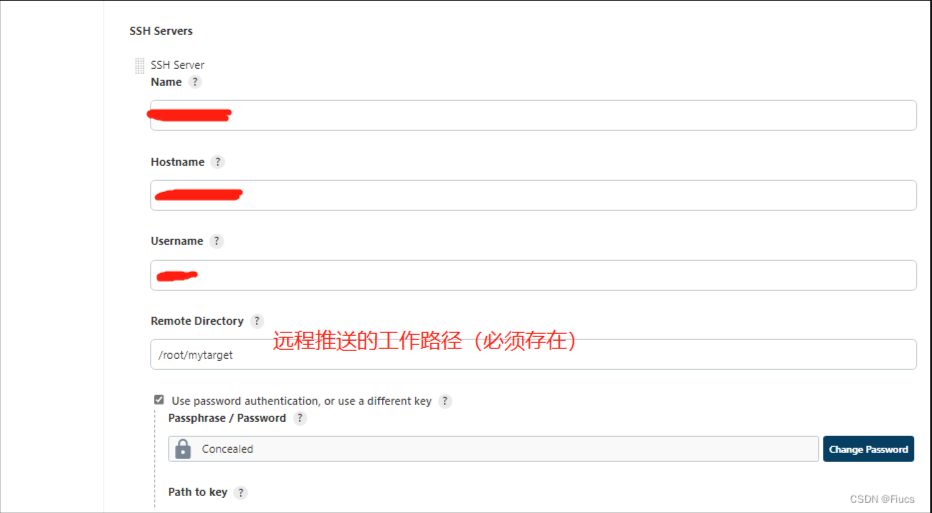The width and height of the screenshot is (932, 513).
Task: Click the lock icon beside Concealed
Action: click(183, 449)
